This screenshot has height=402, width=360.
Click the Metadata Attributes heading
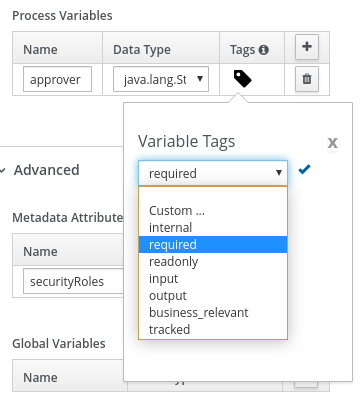tap(68, 218)
